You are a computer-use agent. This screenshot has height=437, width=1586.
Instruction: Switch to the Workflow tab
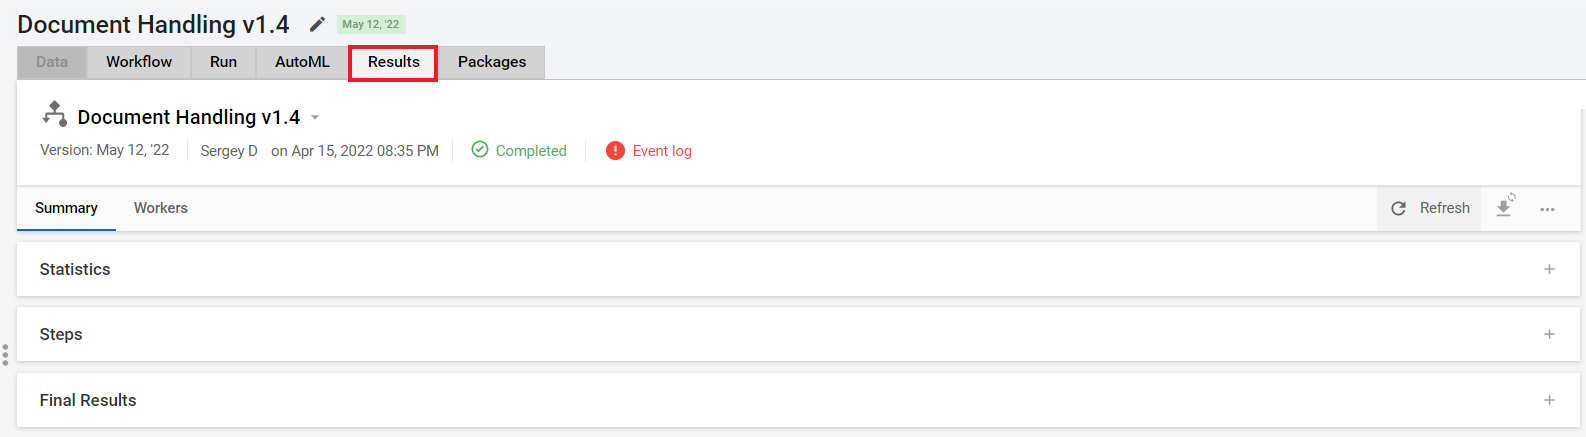(x=139, y=62)
